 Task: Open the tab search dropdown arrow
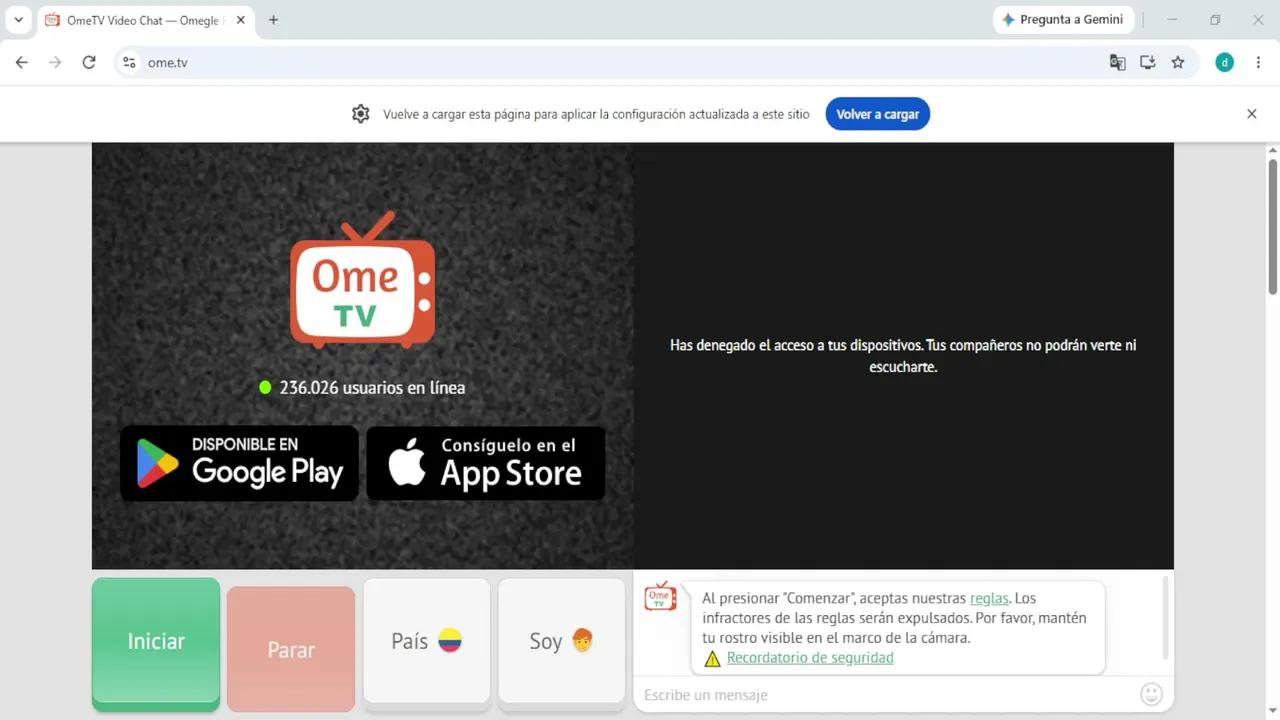click(x=18, y=20)
